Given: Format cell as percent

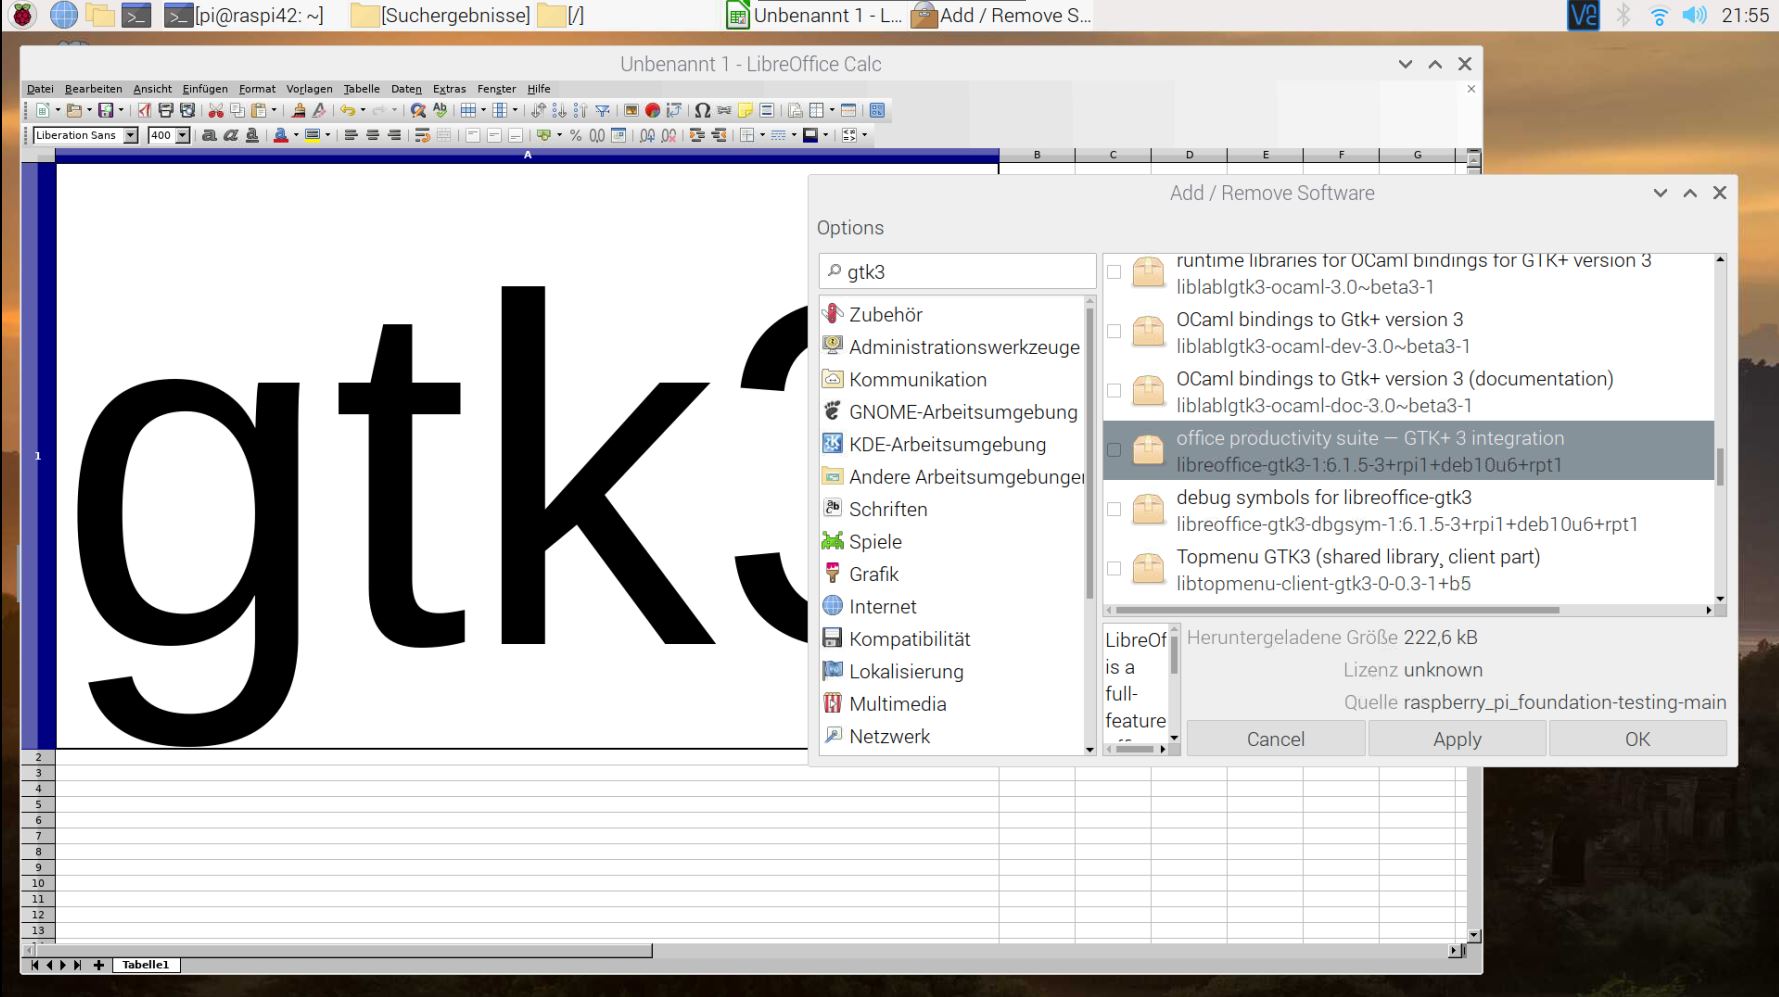Looking at the screenshot, I should [576, 135].
